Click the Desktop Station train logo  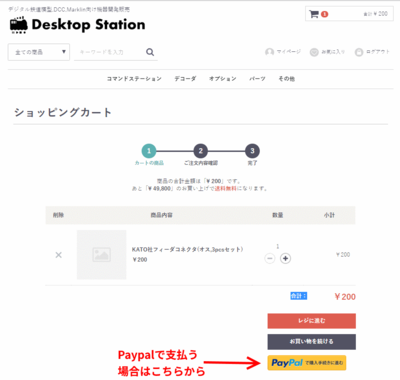pyautogui.click(x=18, y=25)
